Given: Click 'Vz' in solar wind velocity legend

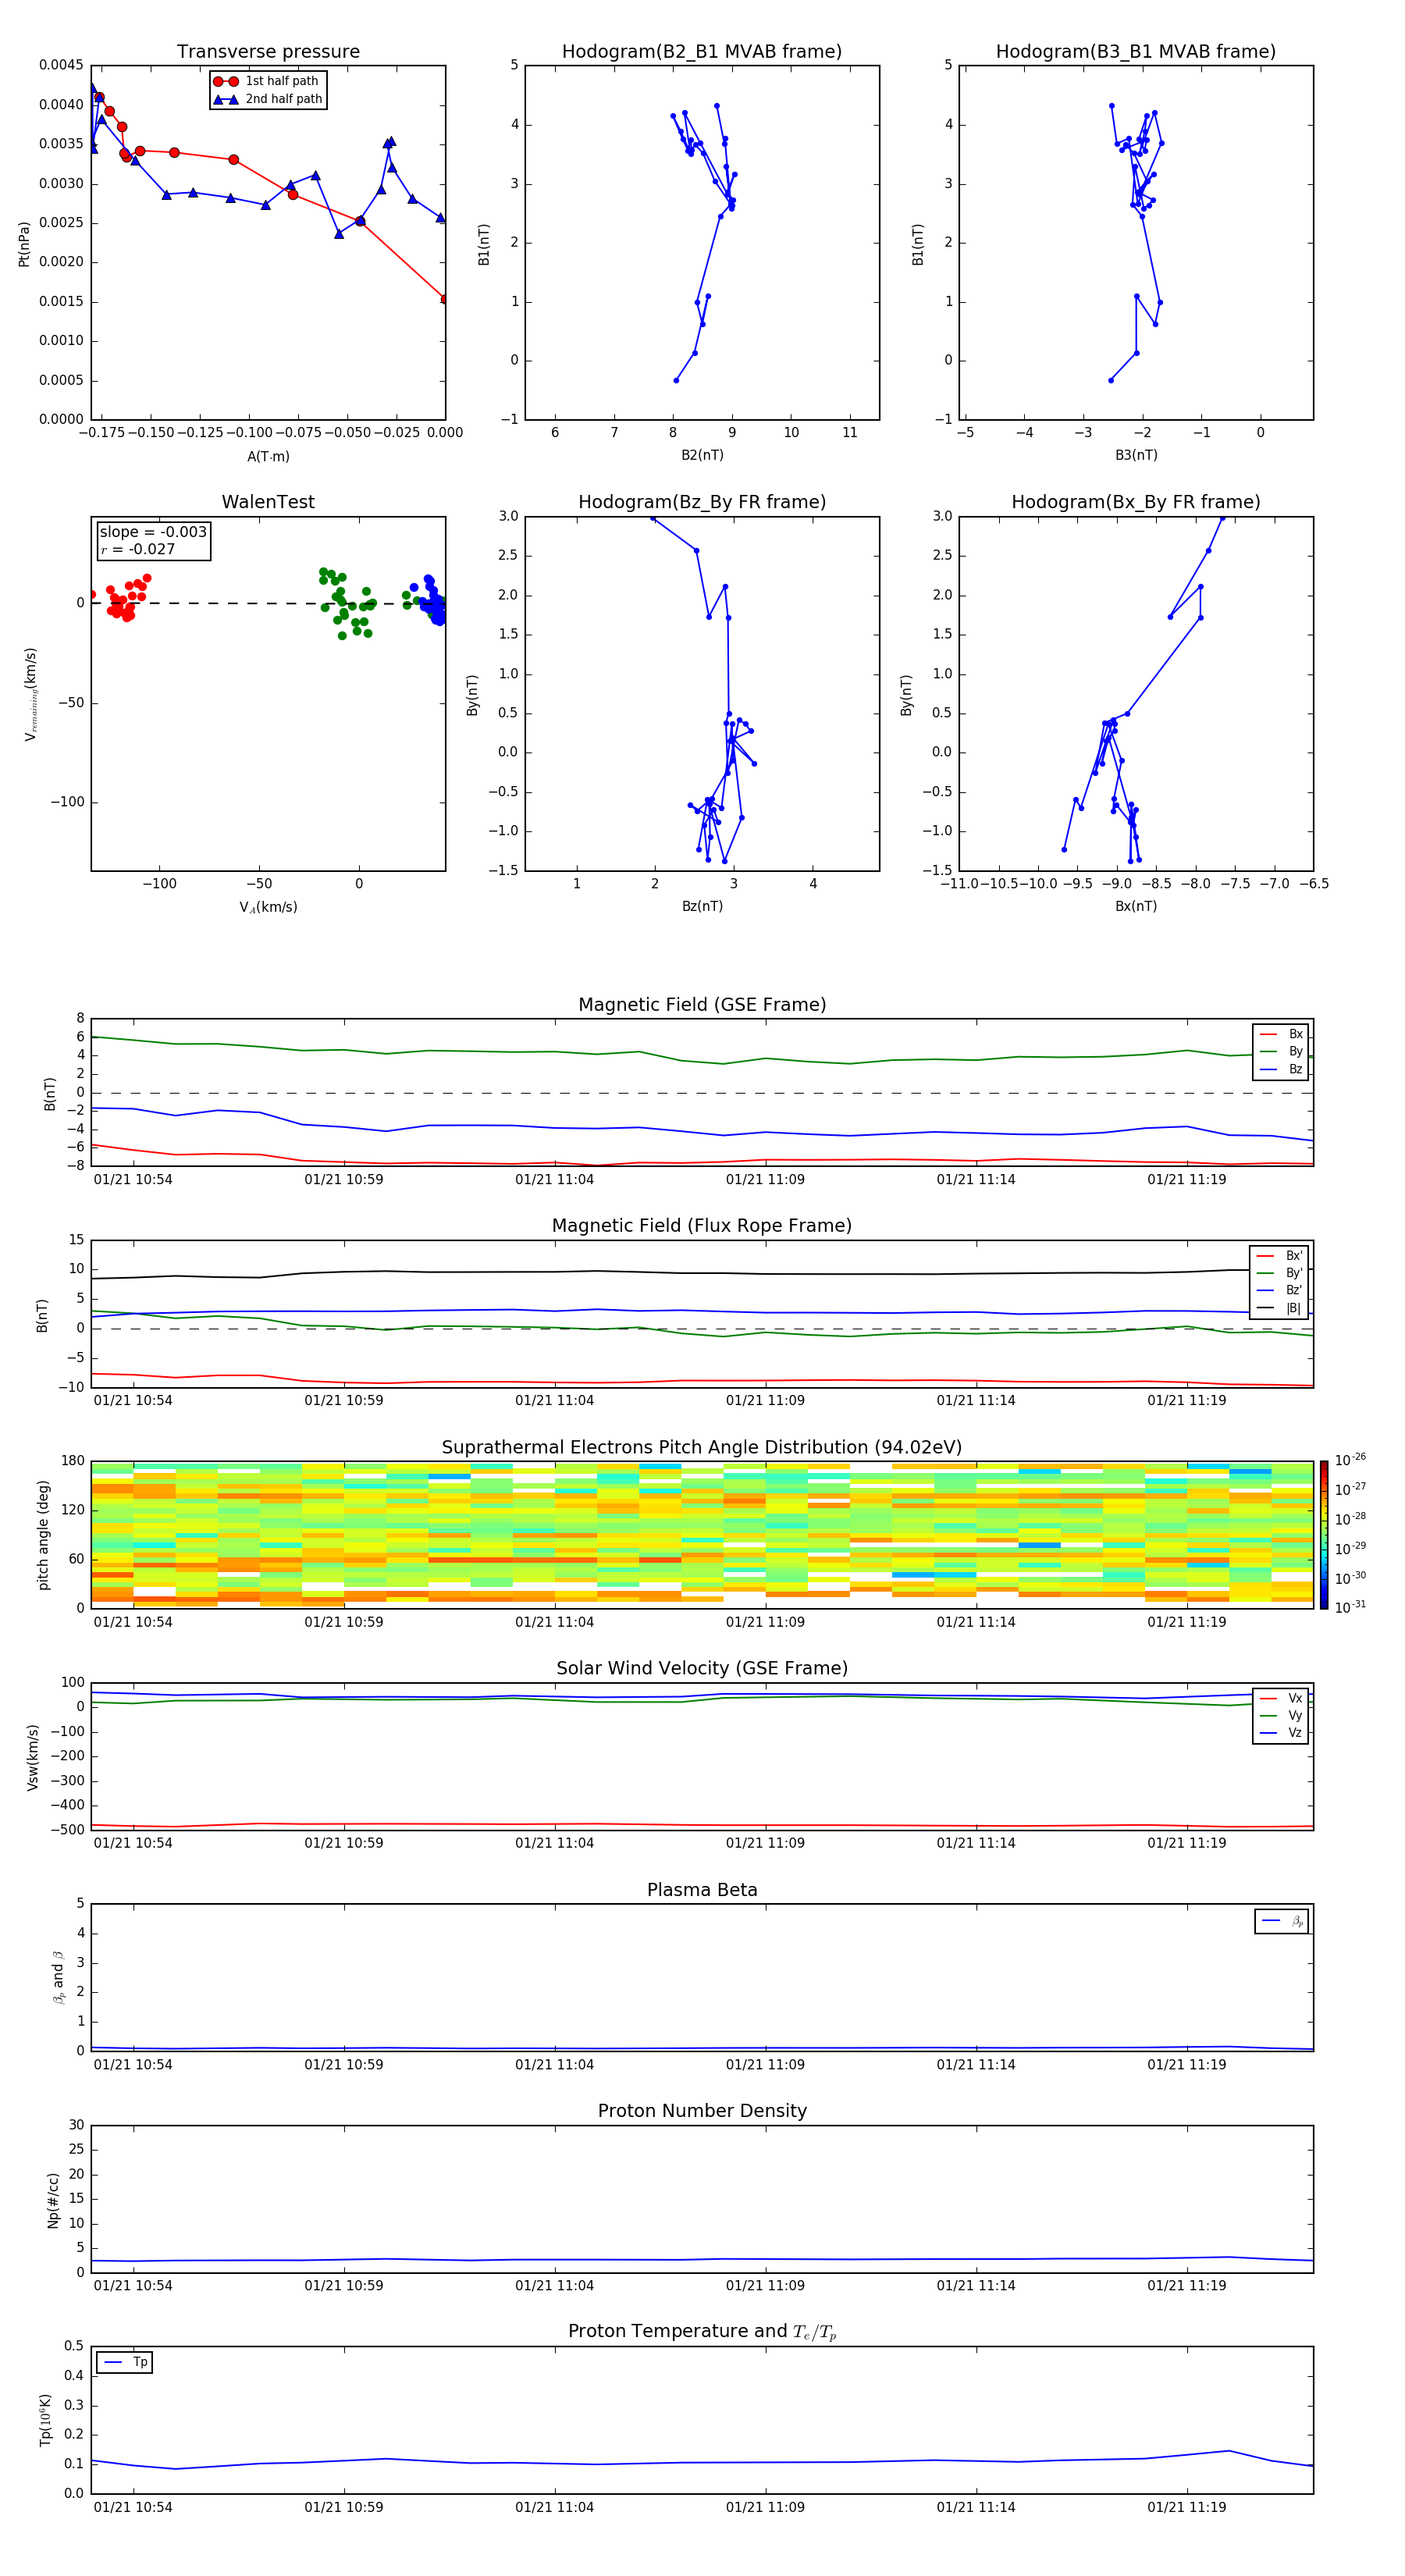Looking at the screenshot, I should 1281,1732.
